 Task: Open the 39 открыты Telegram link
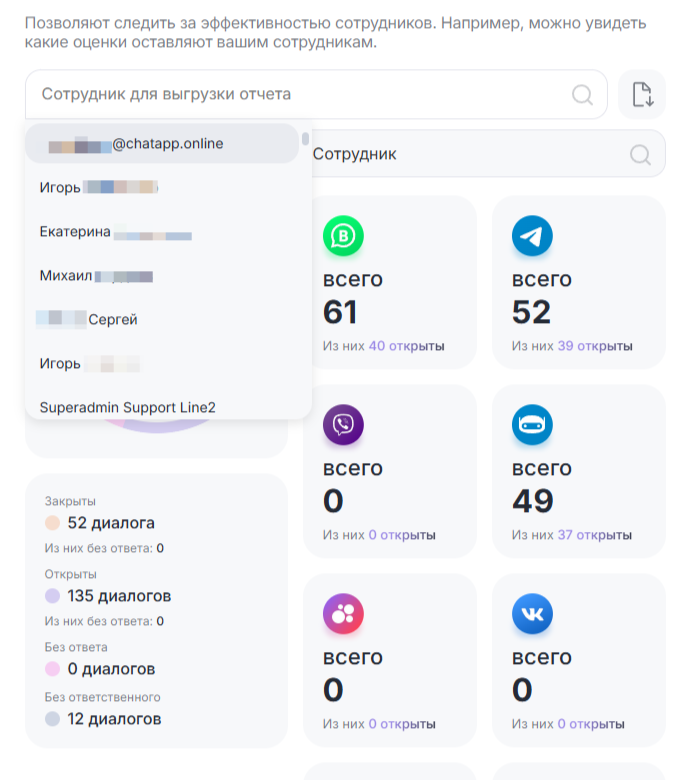coord(595,346)
